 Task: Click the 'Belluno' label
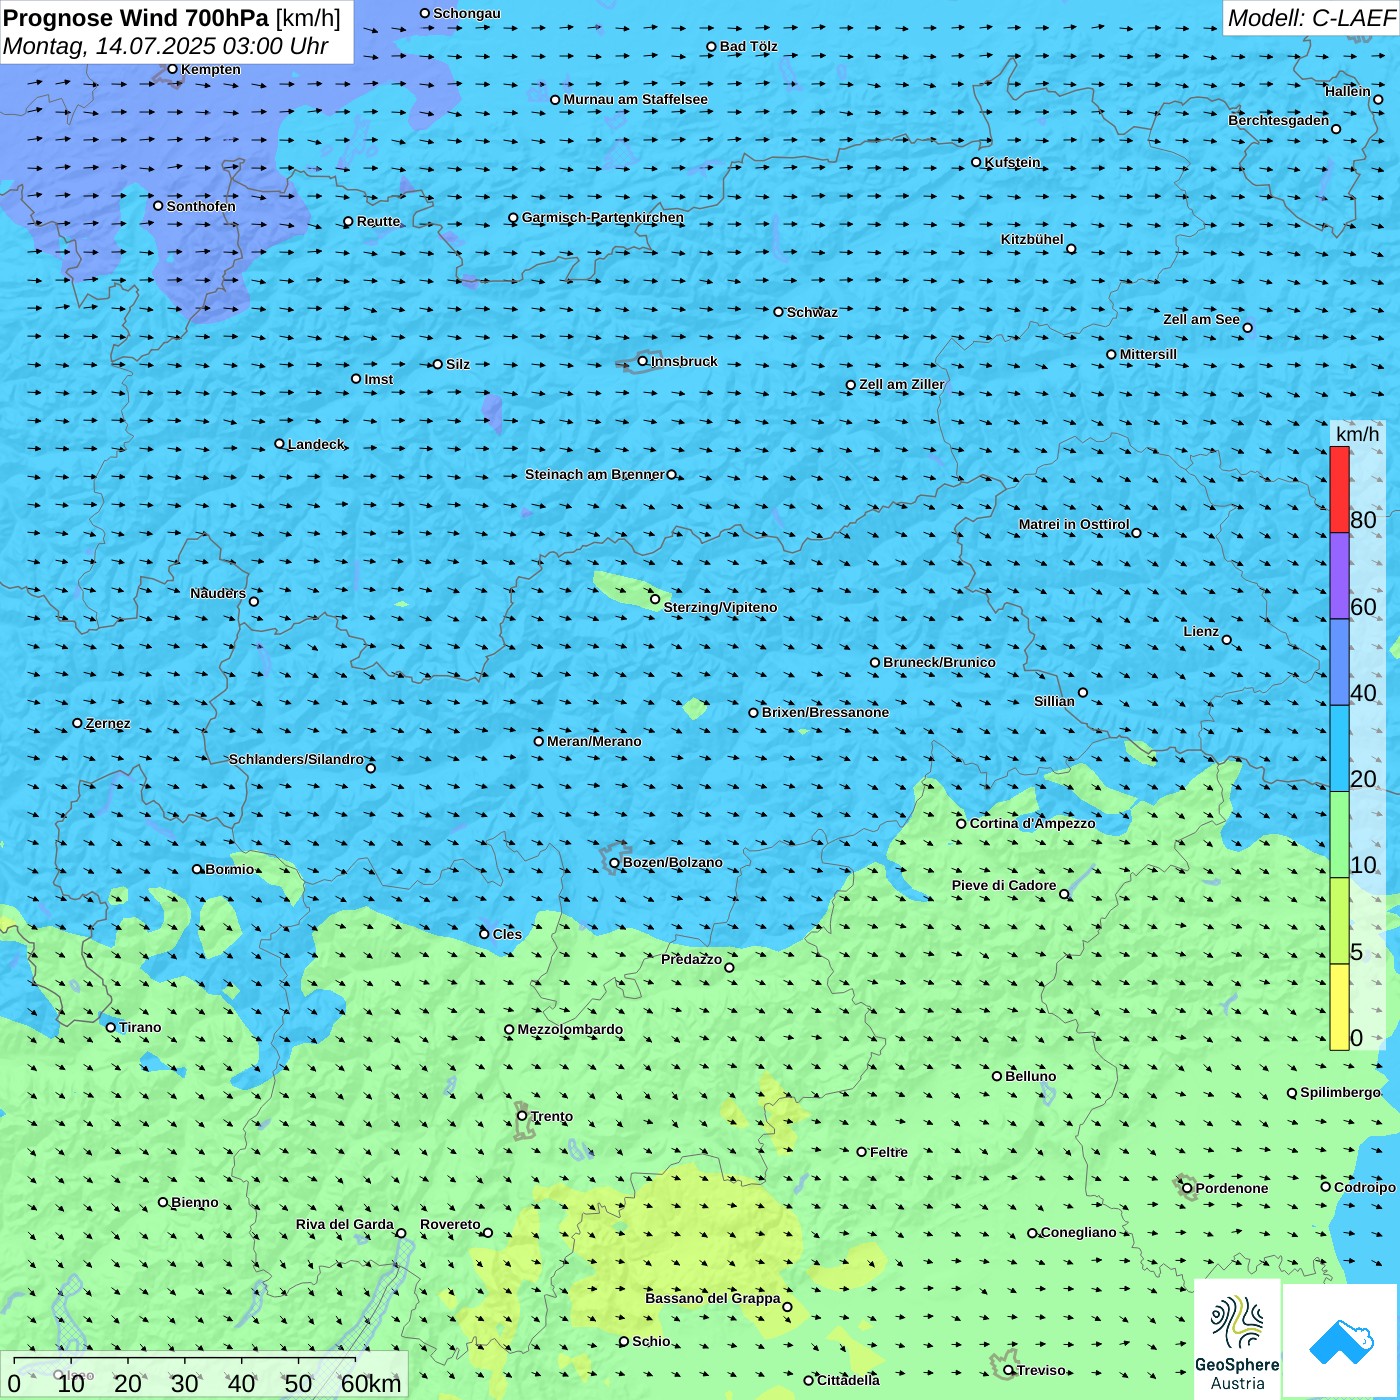point(1031,1076)
